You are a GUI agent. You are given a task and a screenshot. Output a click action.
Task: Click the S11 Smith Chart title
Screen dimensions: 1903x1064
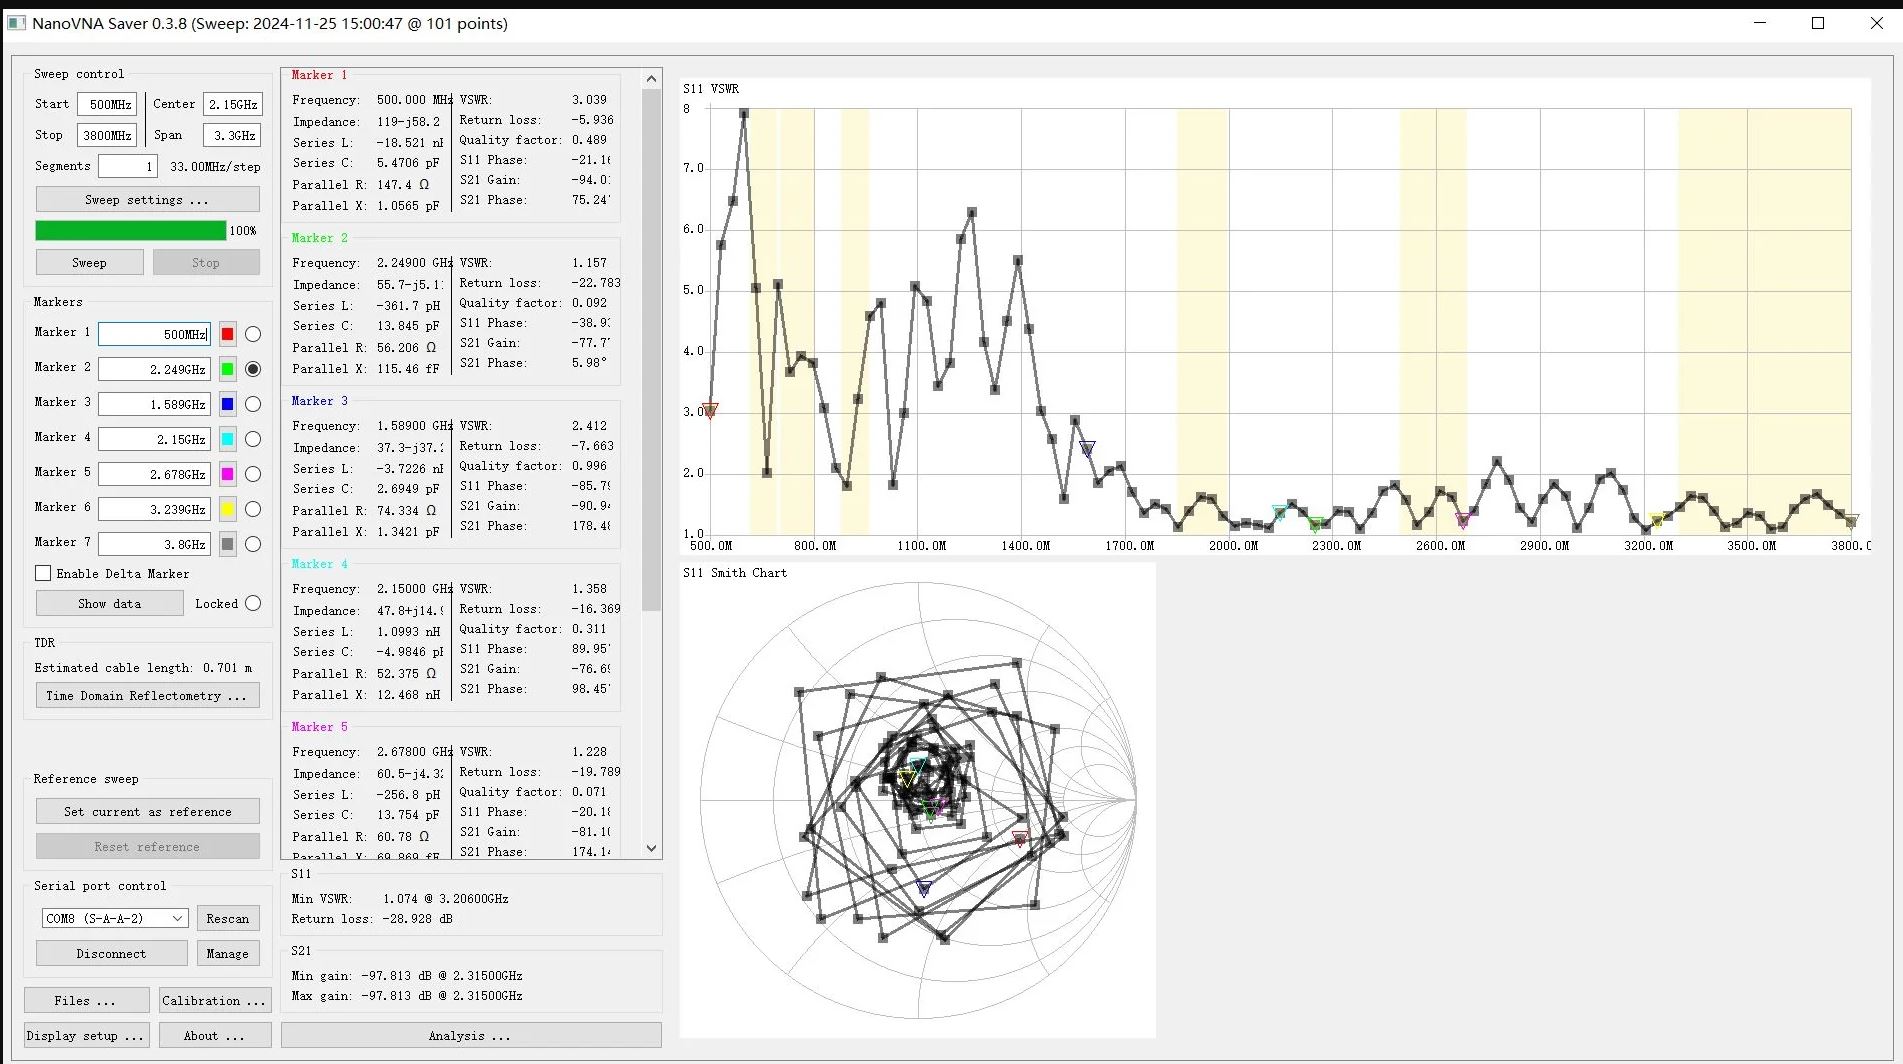click(735, 573)
